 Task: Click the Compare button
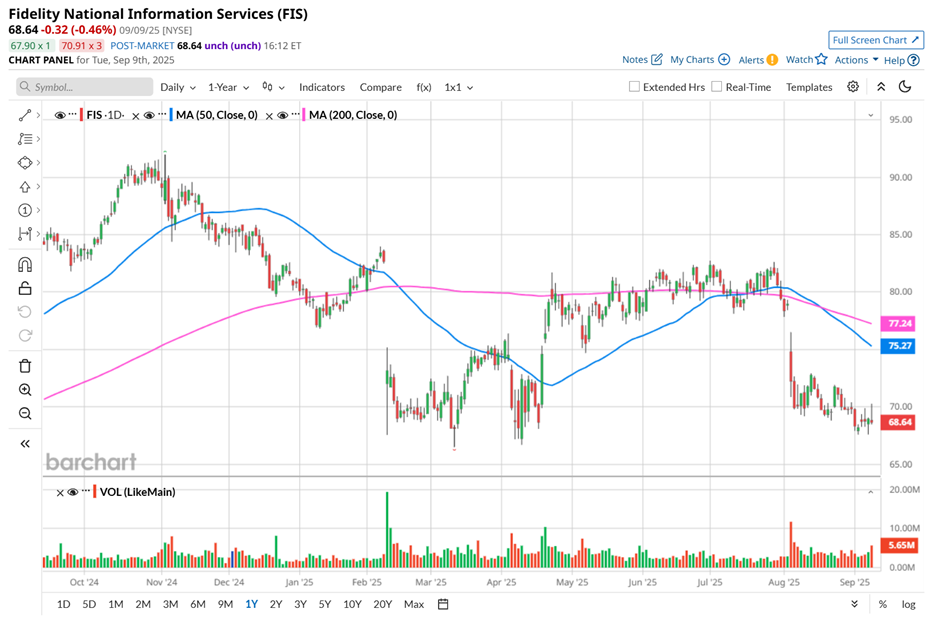pos(381,87)
